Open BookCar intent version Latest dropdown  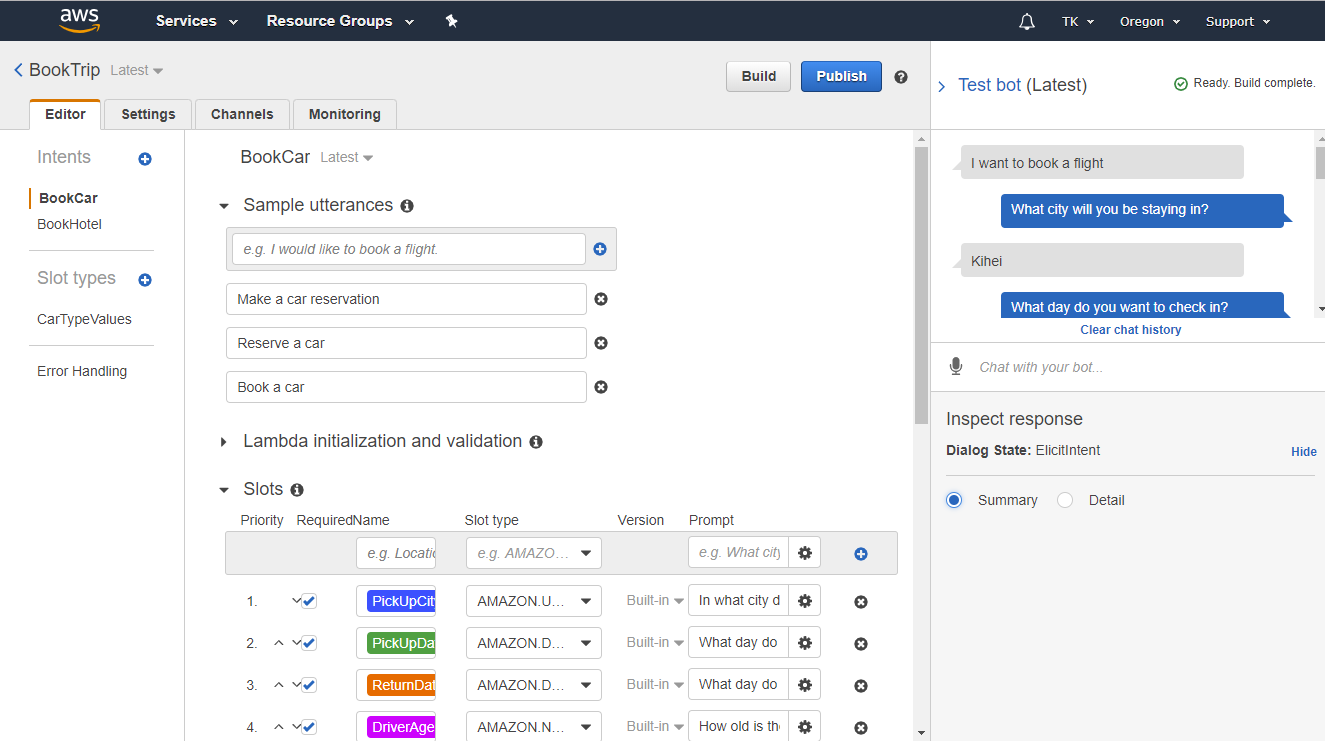347,158
